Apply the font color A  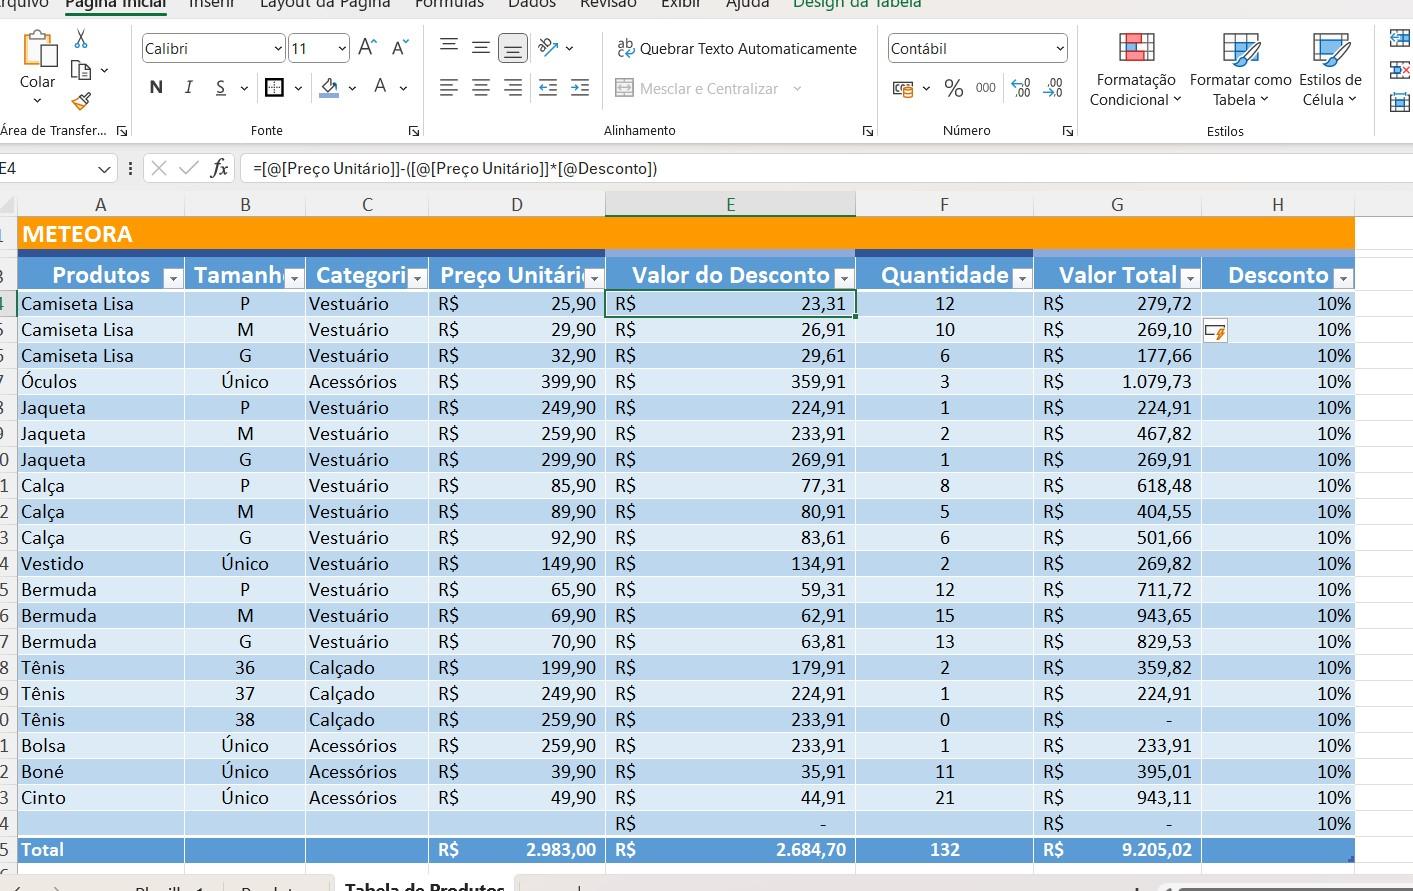click(x=380, y=88)
